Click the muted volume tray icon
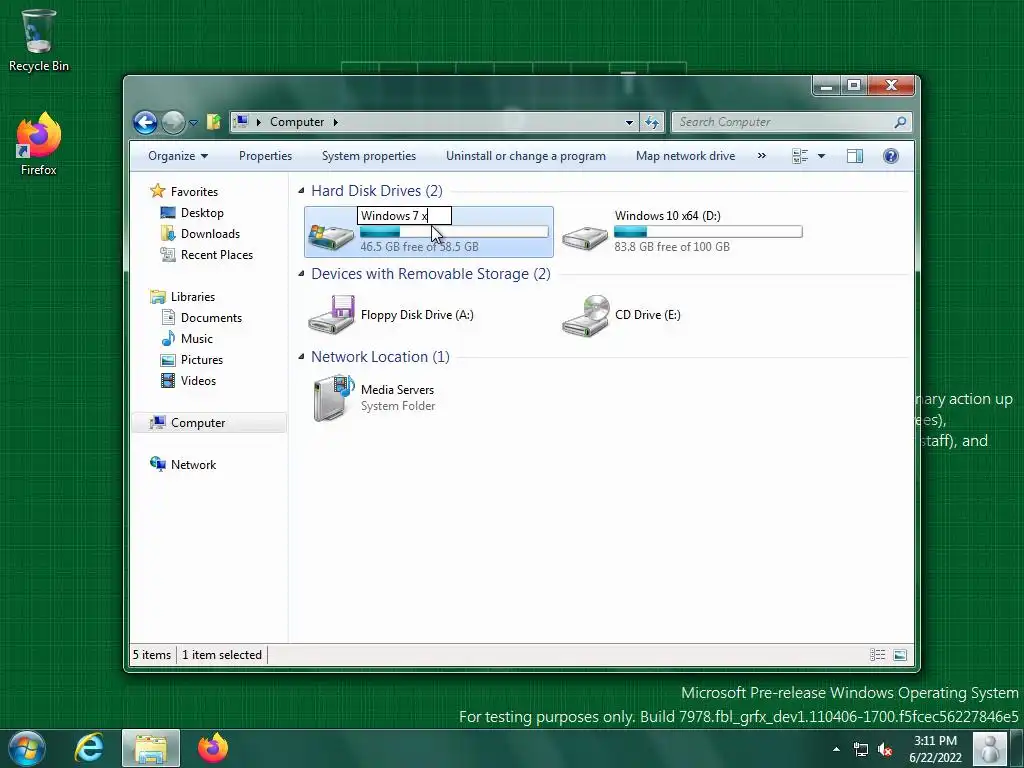Image resolution: width=1024 pixels, height=768 pixels. 885,749
